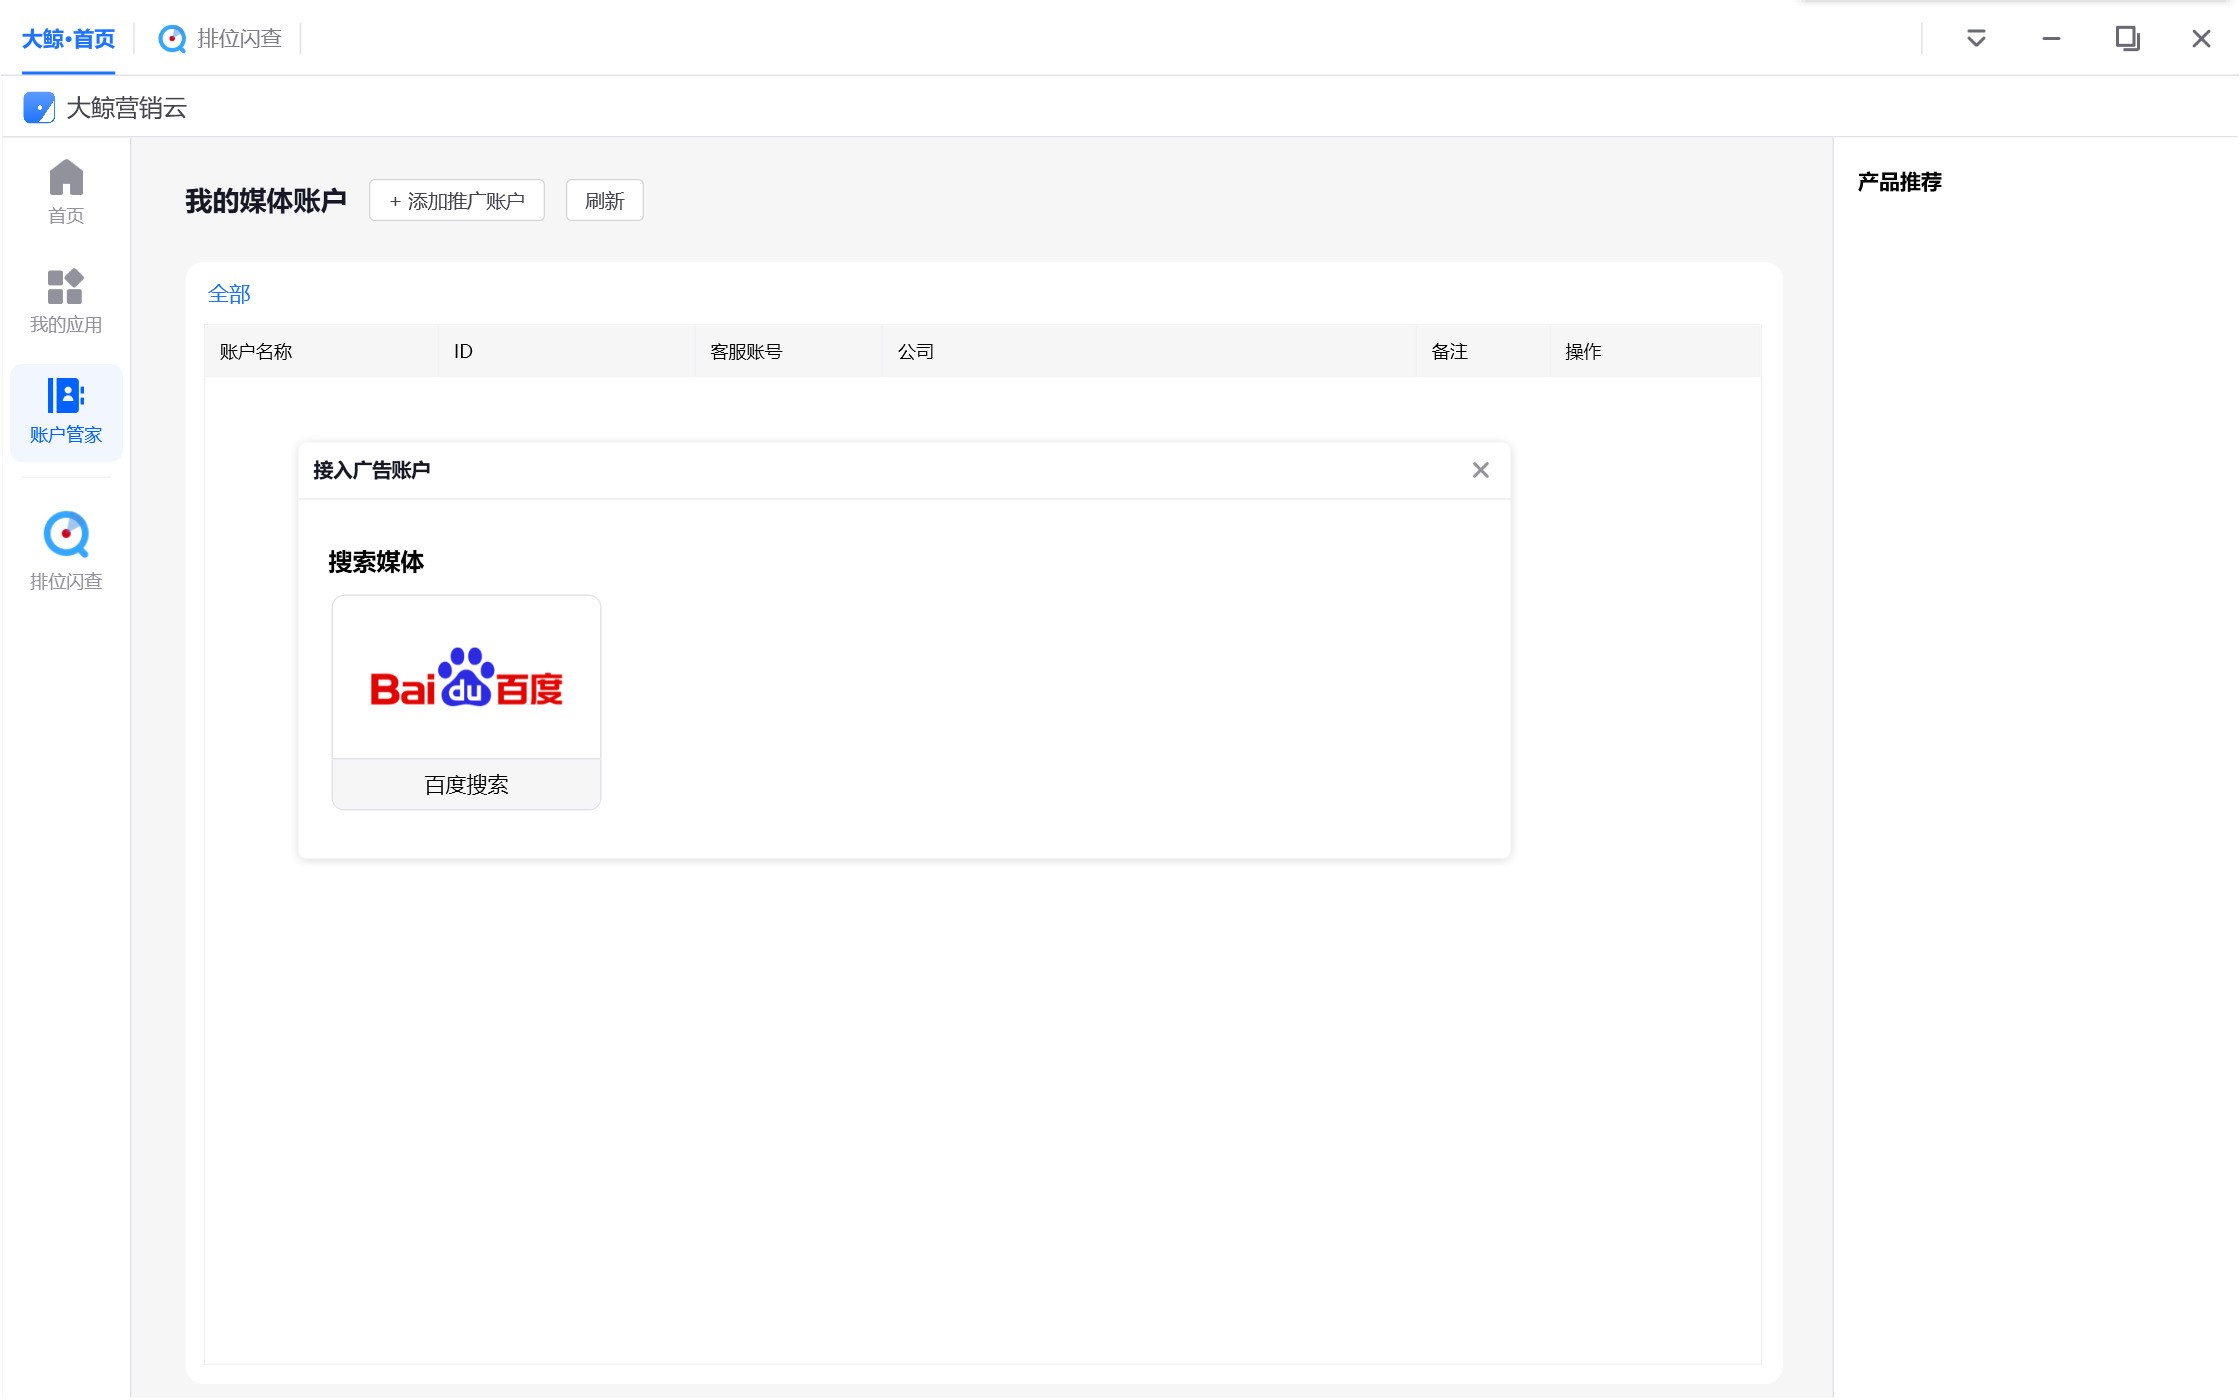
Task: Close the 接入广告账户 dialog
Action: 1481,470
